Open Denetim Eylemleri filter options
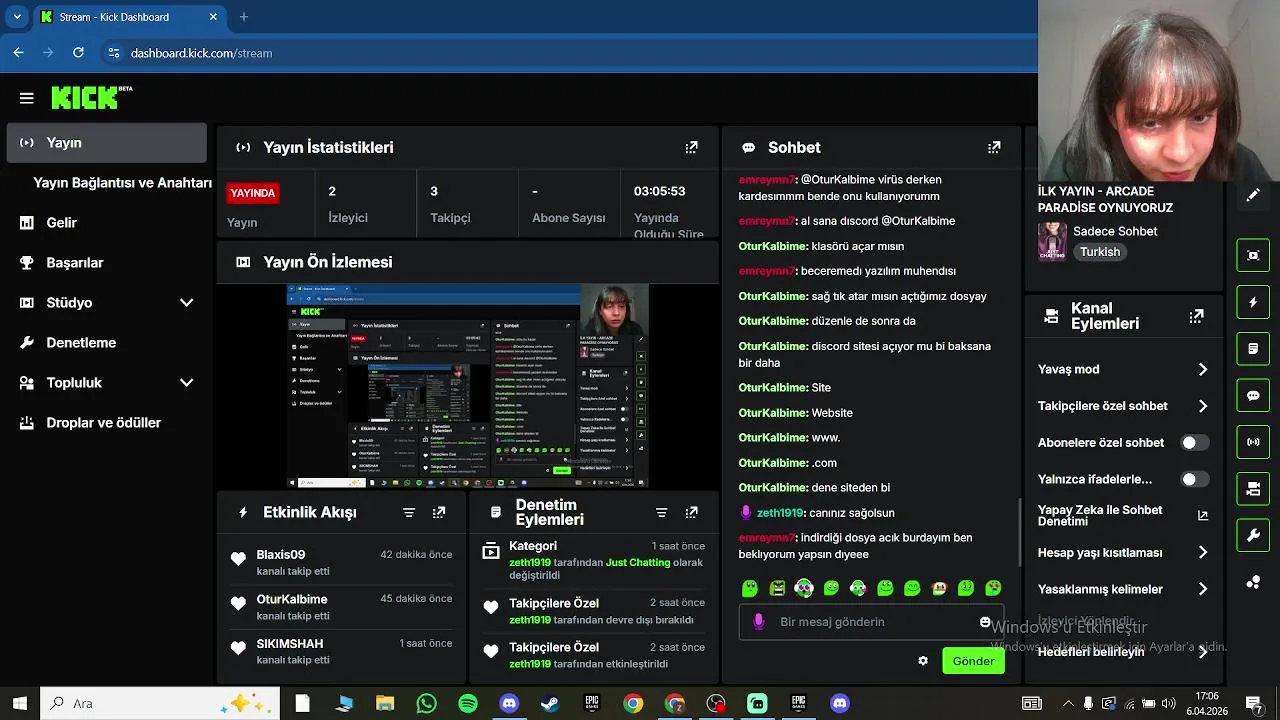This screenshot has width=1280, height=720. click(661, 512)
